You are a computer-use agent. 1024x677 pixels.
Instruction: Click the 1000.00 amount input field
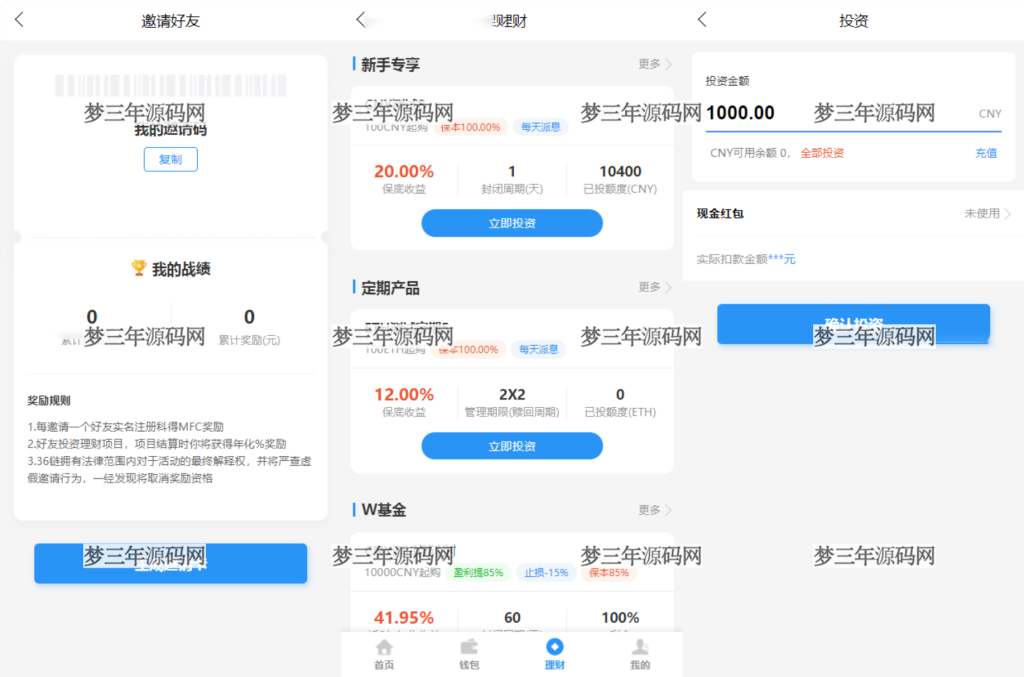coord(740,113)
